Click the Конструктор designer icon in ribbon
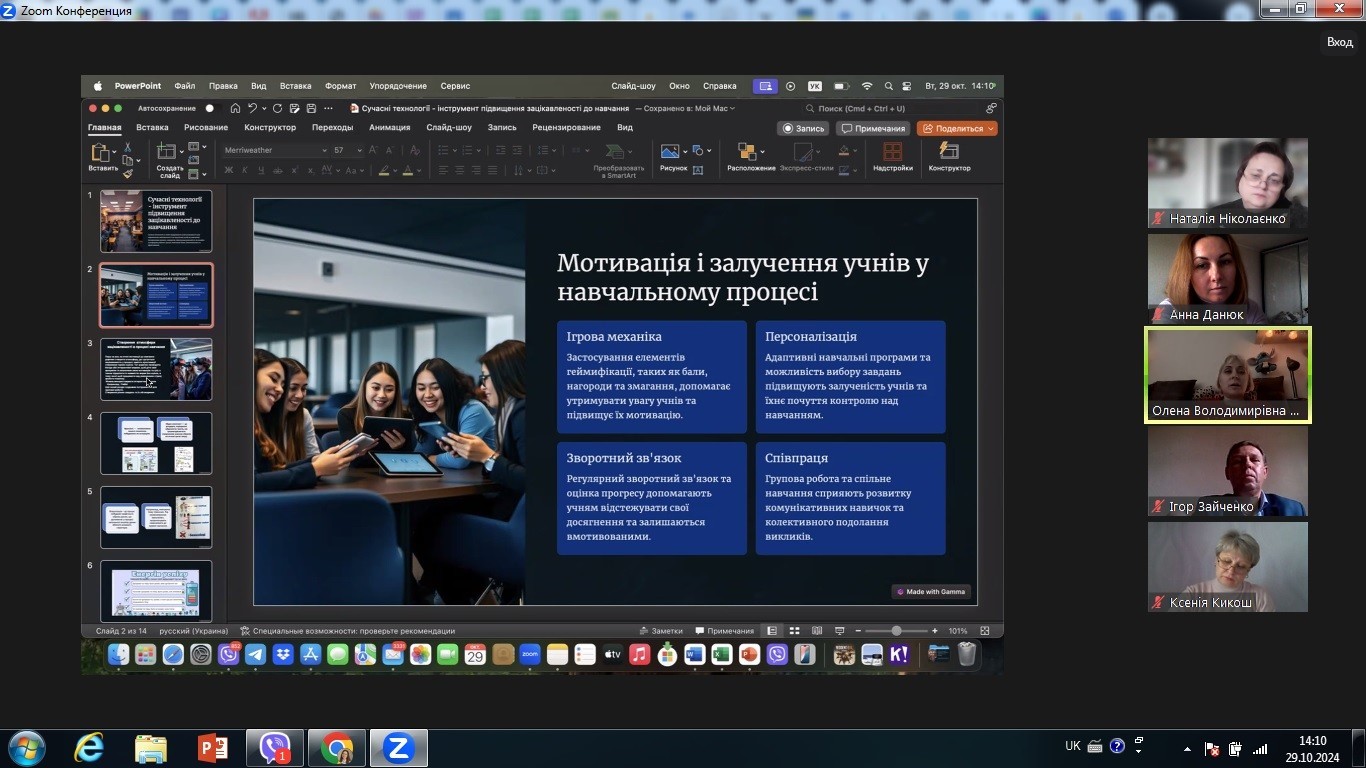 [x=949, y=151]
